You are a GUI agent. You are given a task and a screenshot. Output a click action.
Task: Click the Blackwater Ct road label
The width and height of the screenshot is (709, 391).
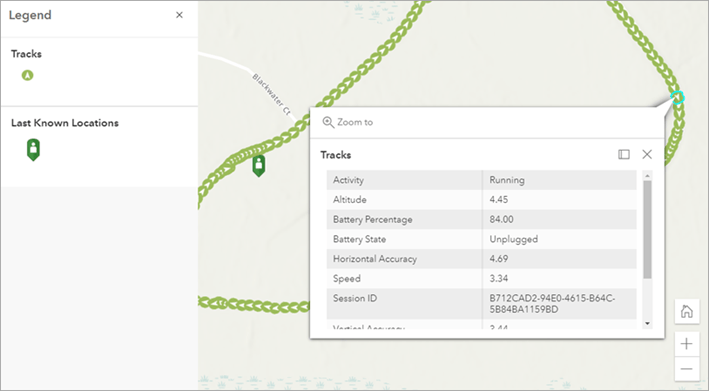click(271, 94)
